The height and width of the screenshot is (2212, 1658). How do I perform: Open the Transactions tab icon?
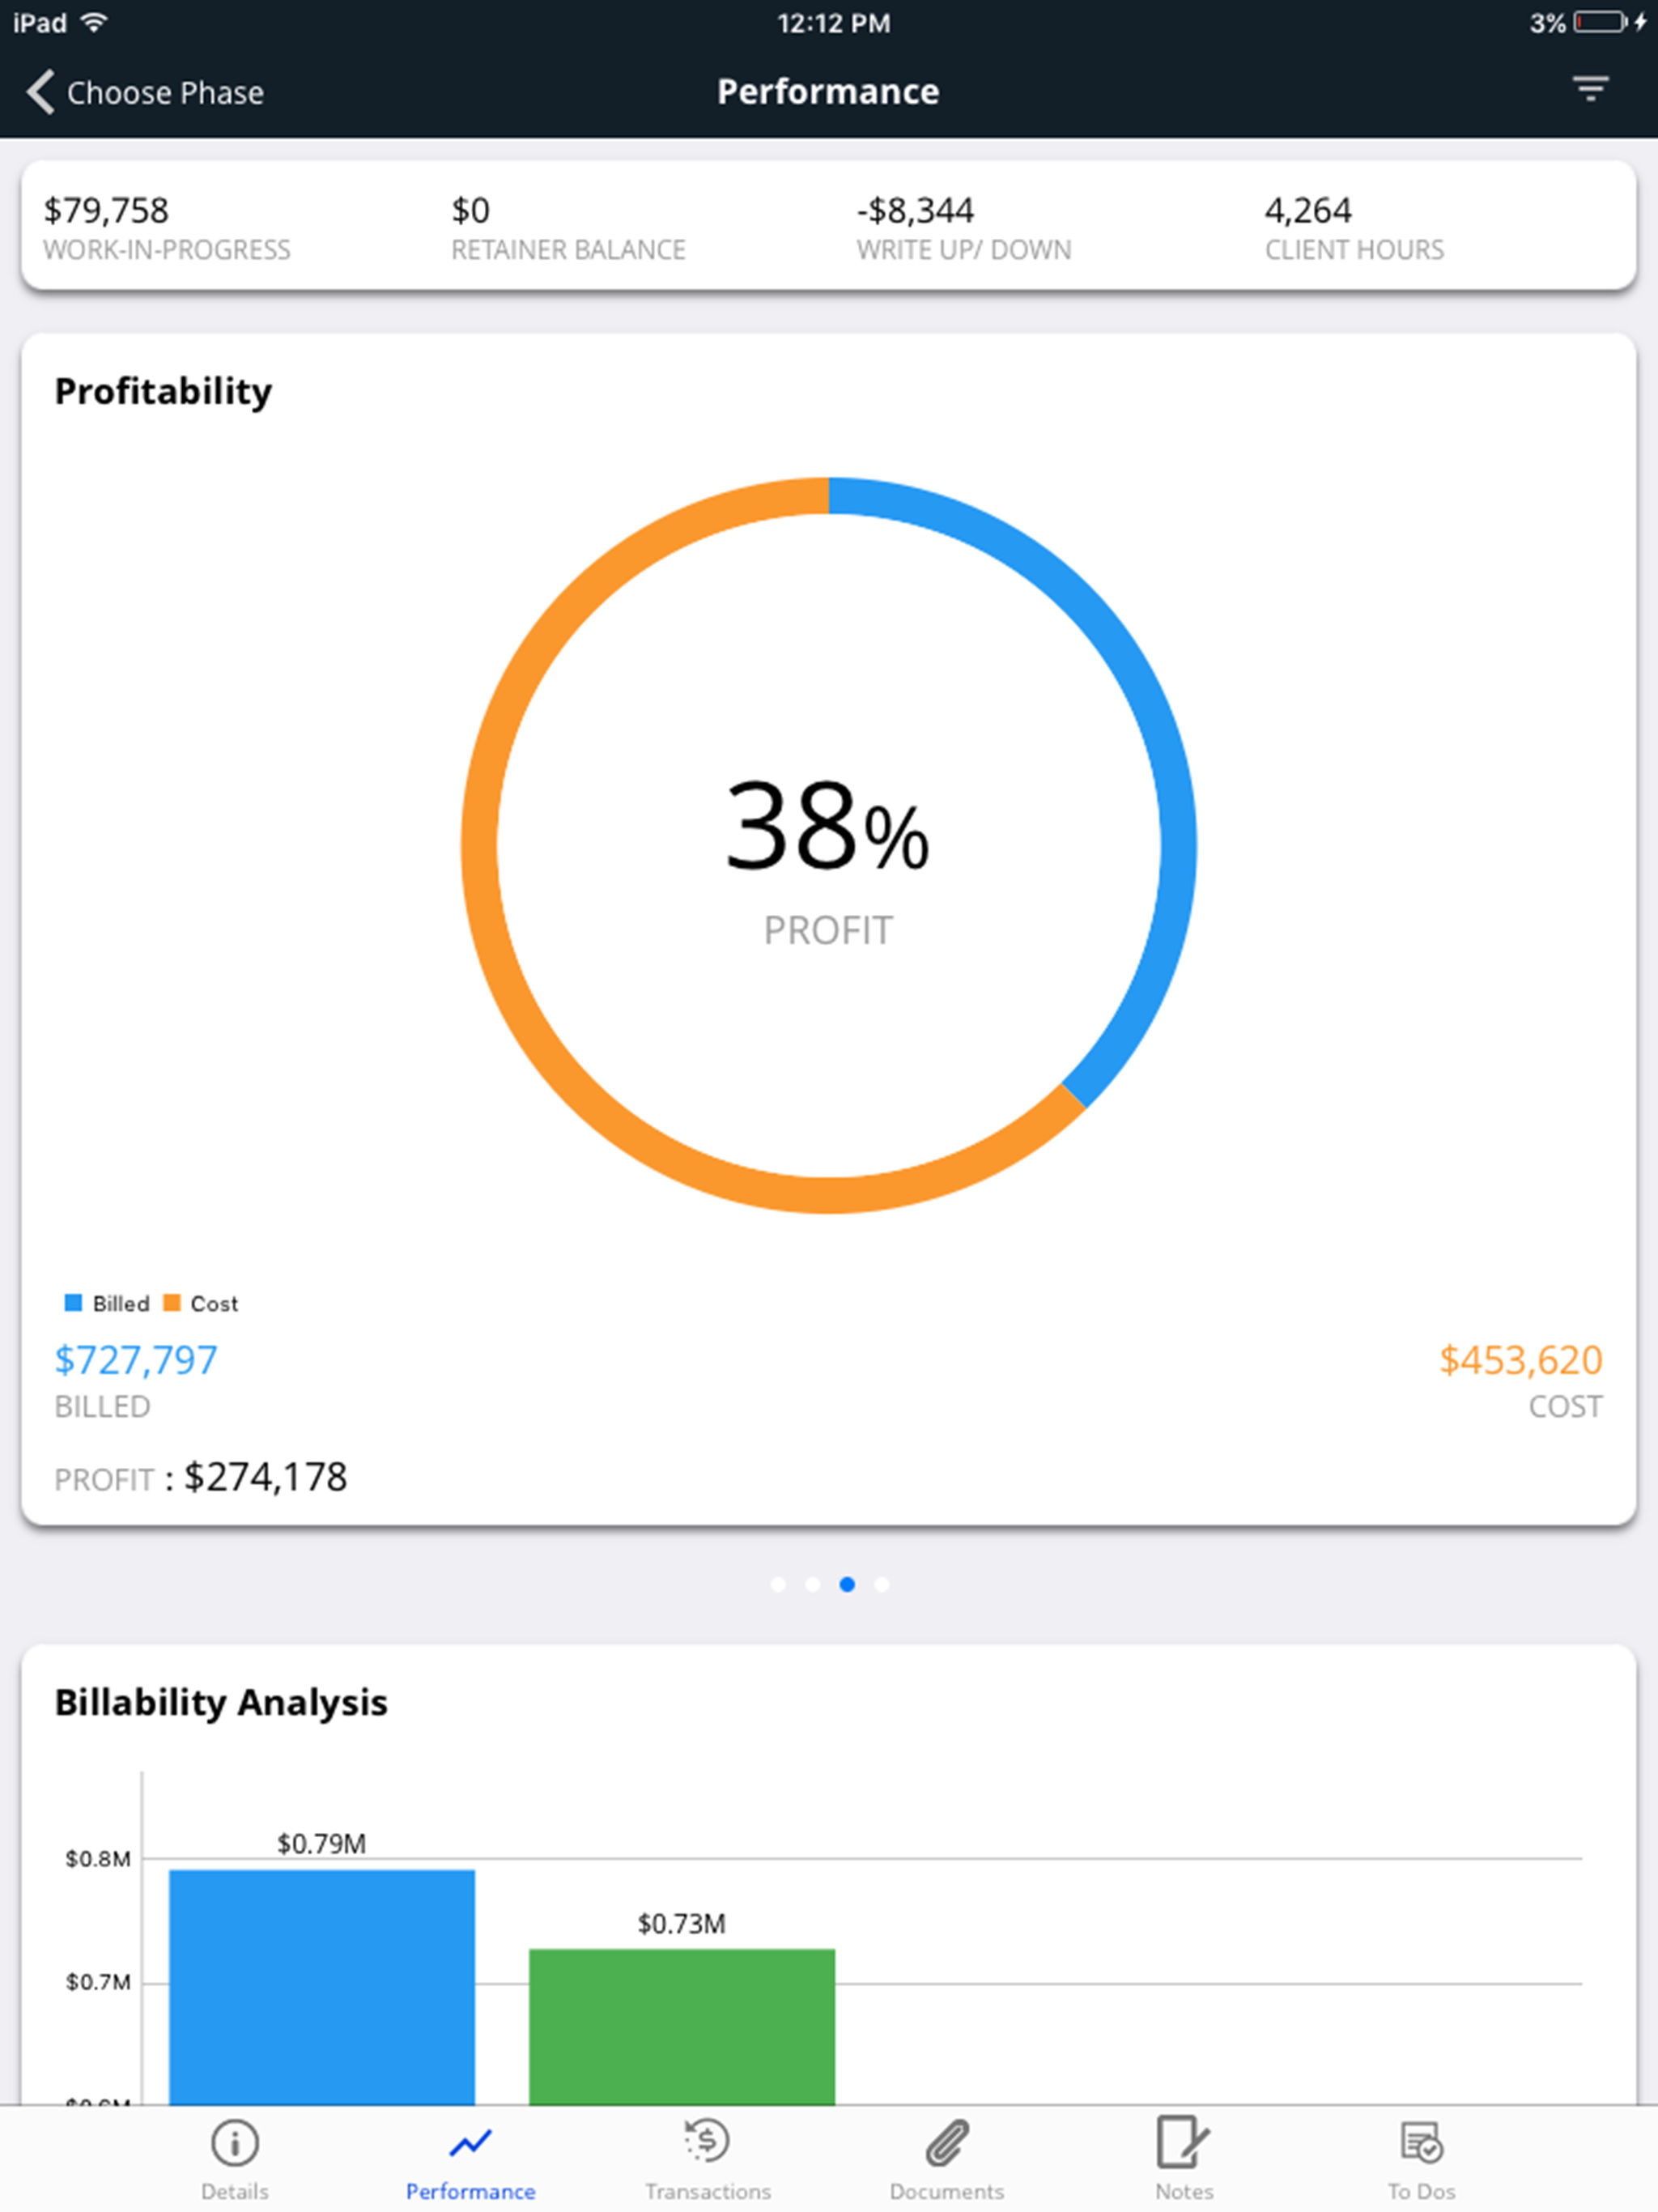(x=707, y=2141)
